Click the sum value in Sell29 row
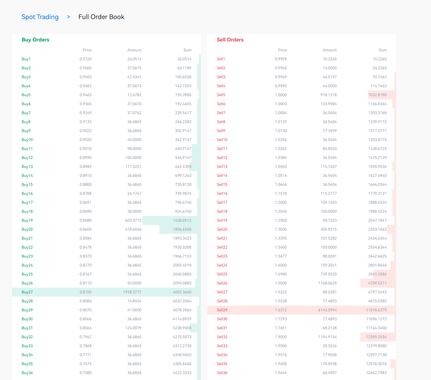Viewport: 431px width, 380px height. point(377,310)
